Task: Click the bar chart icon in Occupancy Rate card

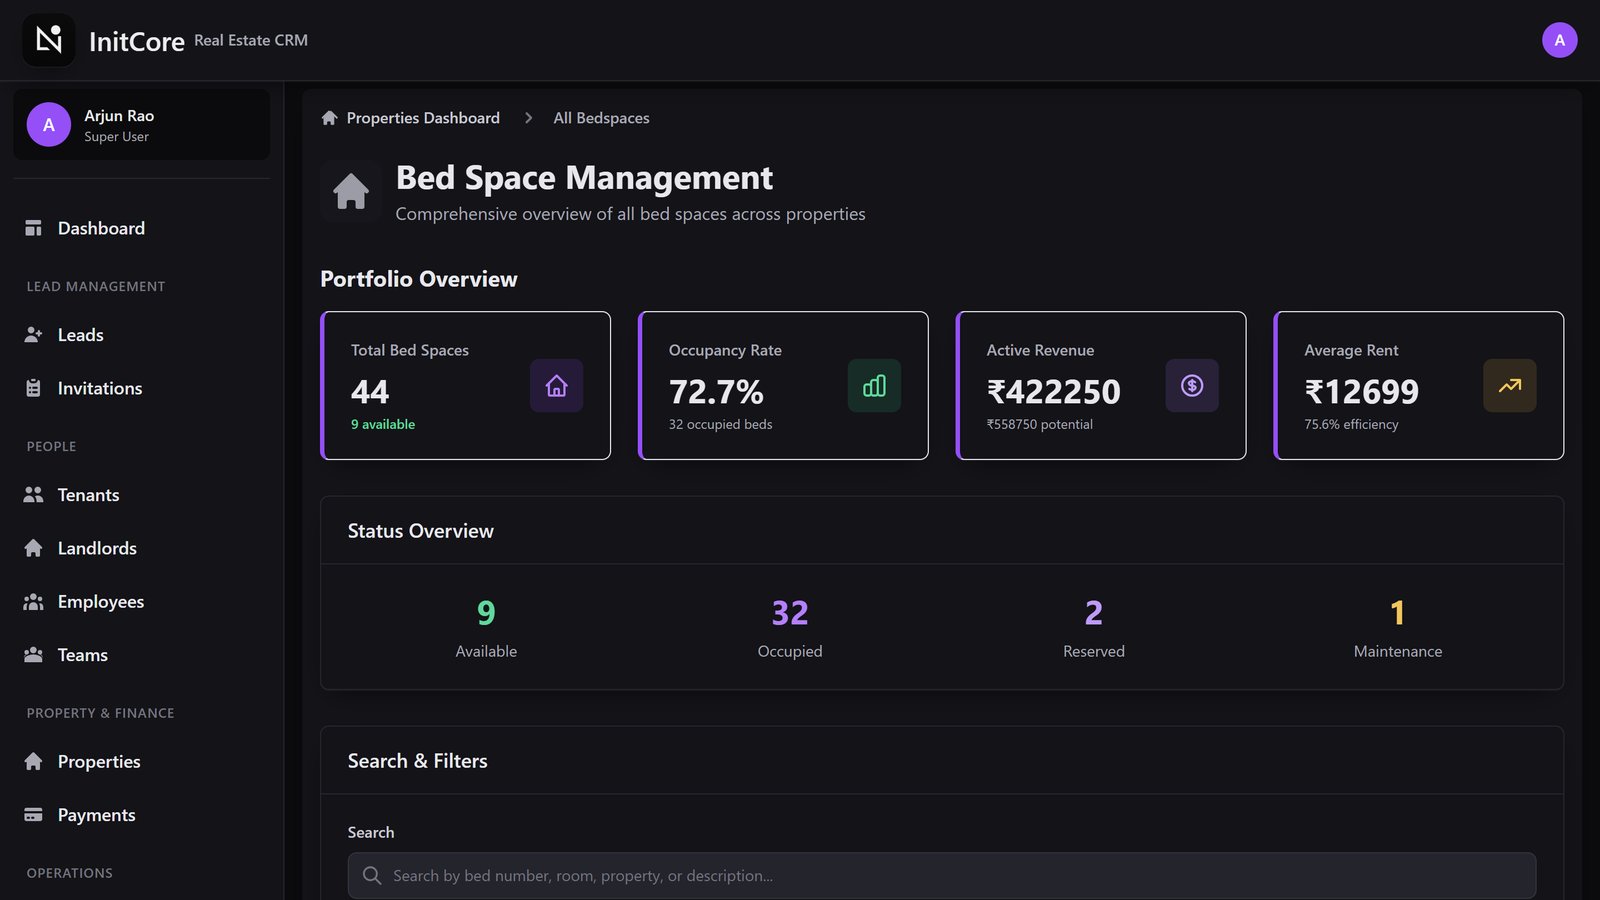Action: pos(875,386)
